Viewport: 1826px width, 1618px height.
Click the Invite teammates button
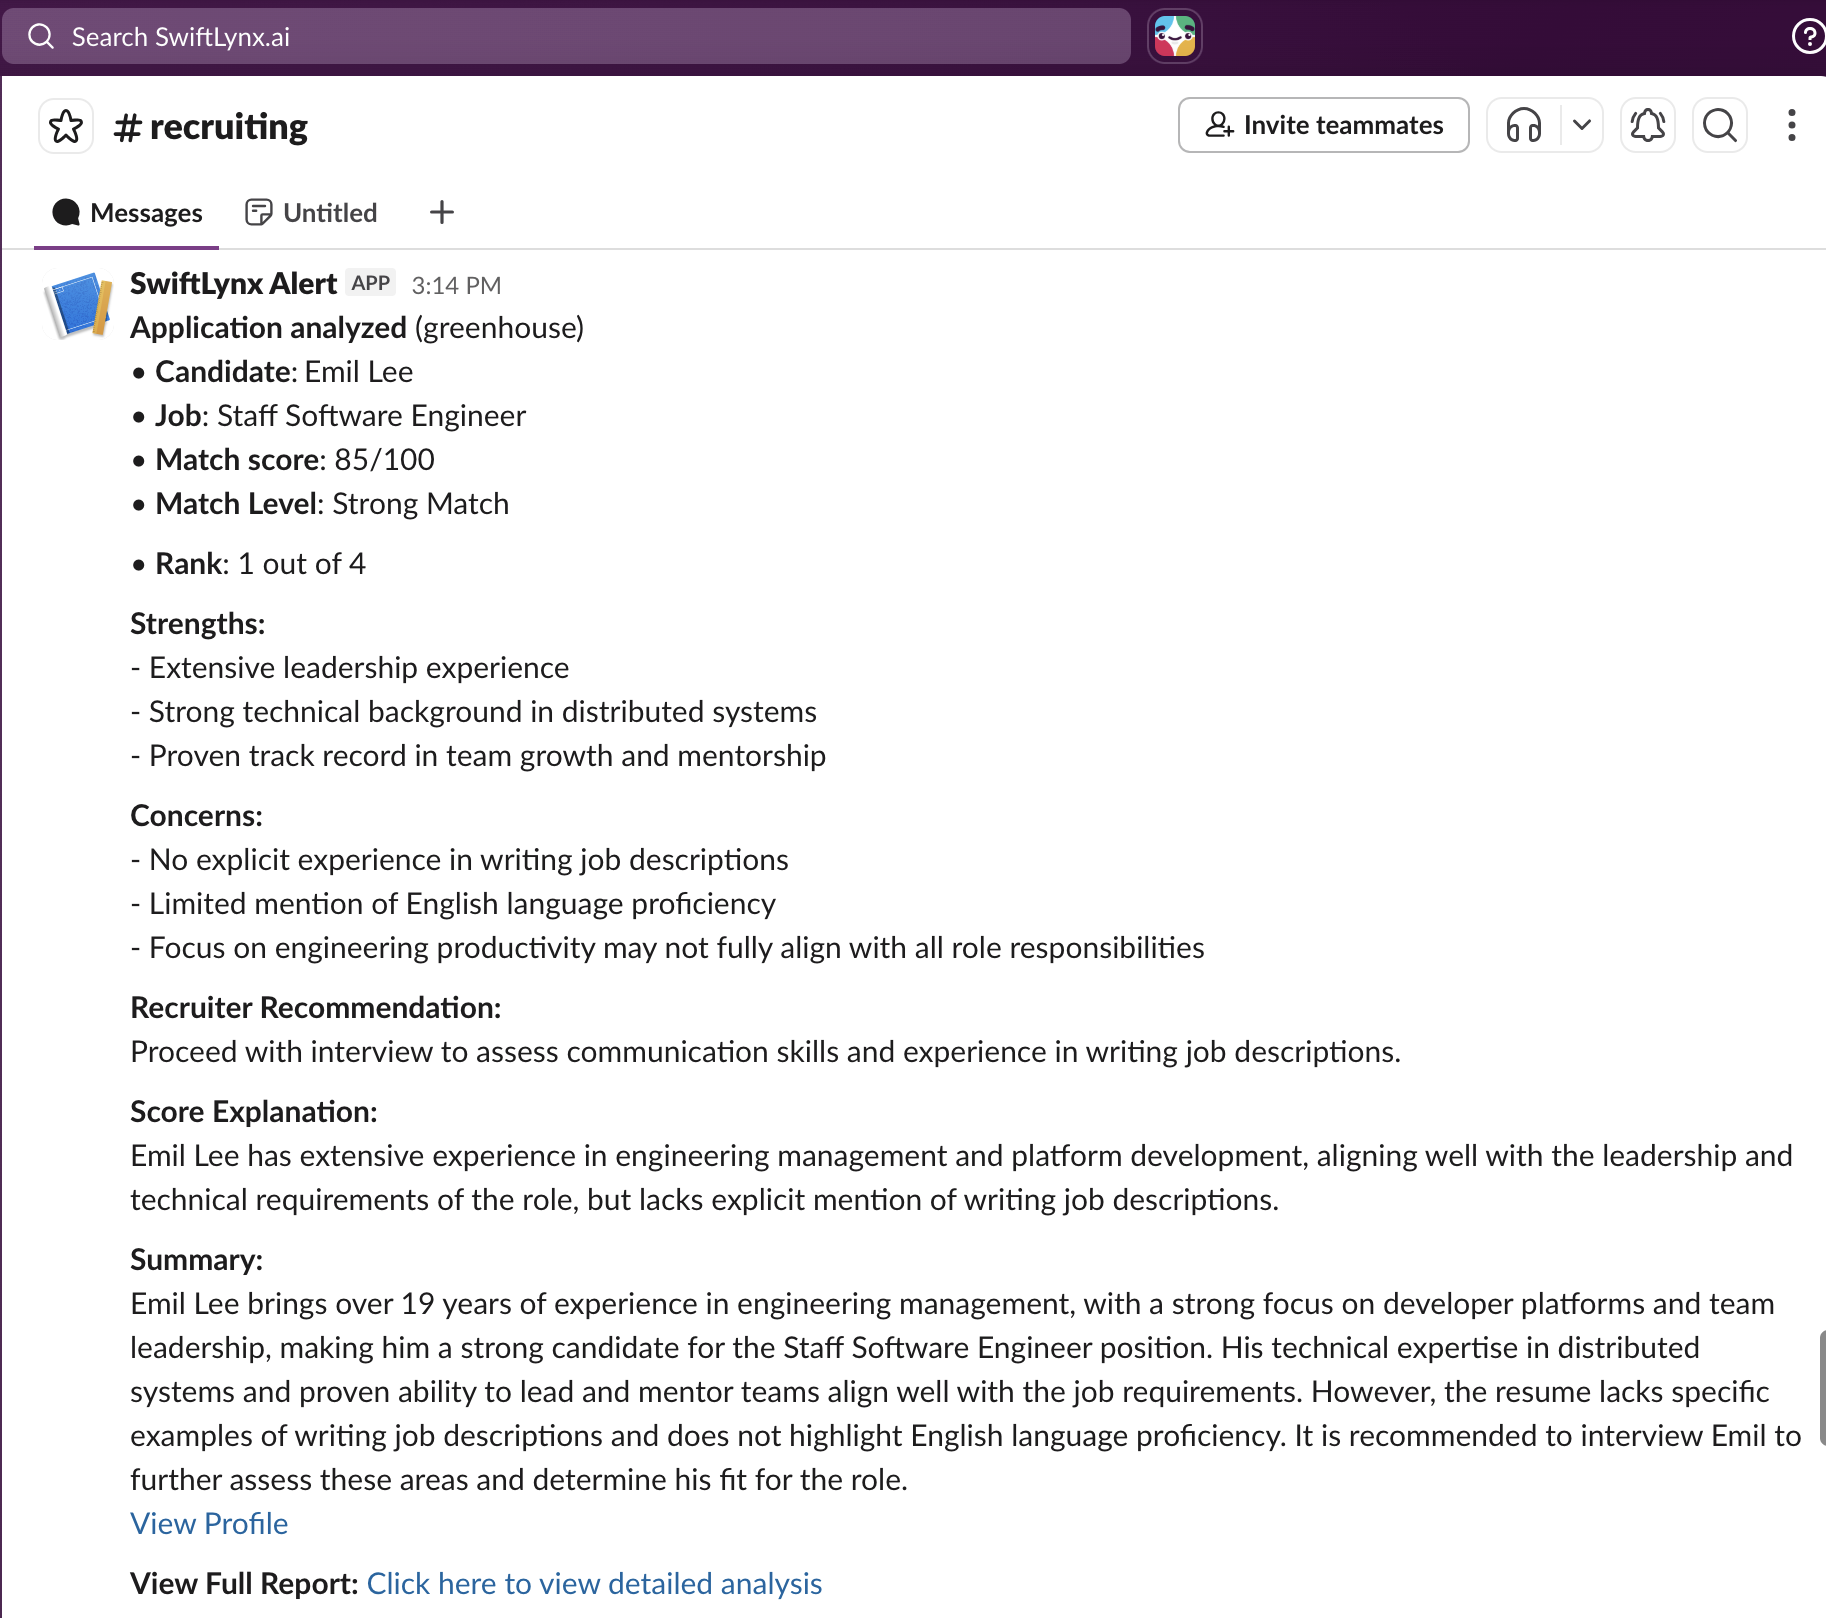tap(1323, 125)
